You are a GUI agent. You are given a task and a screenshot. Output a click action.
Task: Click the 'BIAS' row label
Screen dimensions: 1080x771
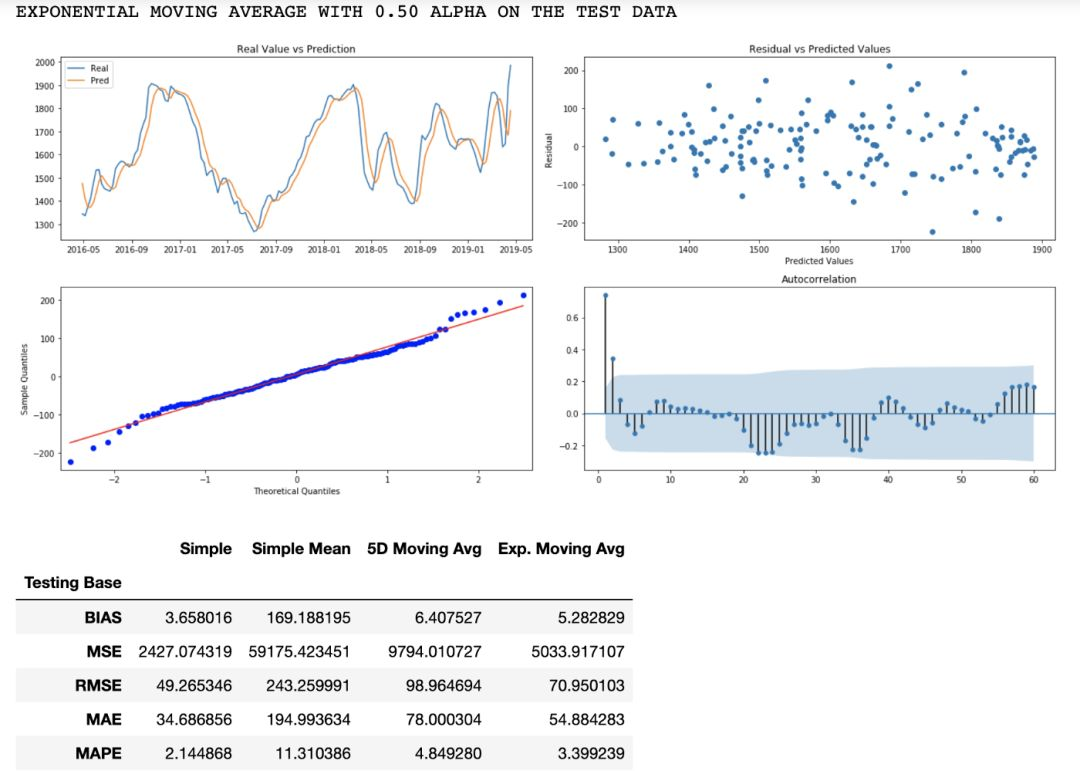coord(103,617)
